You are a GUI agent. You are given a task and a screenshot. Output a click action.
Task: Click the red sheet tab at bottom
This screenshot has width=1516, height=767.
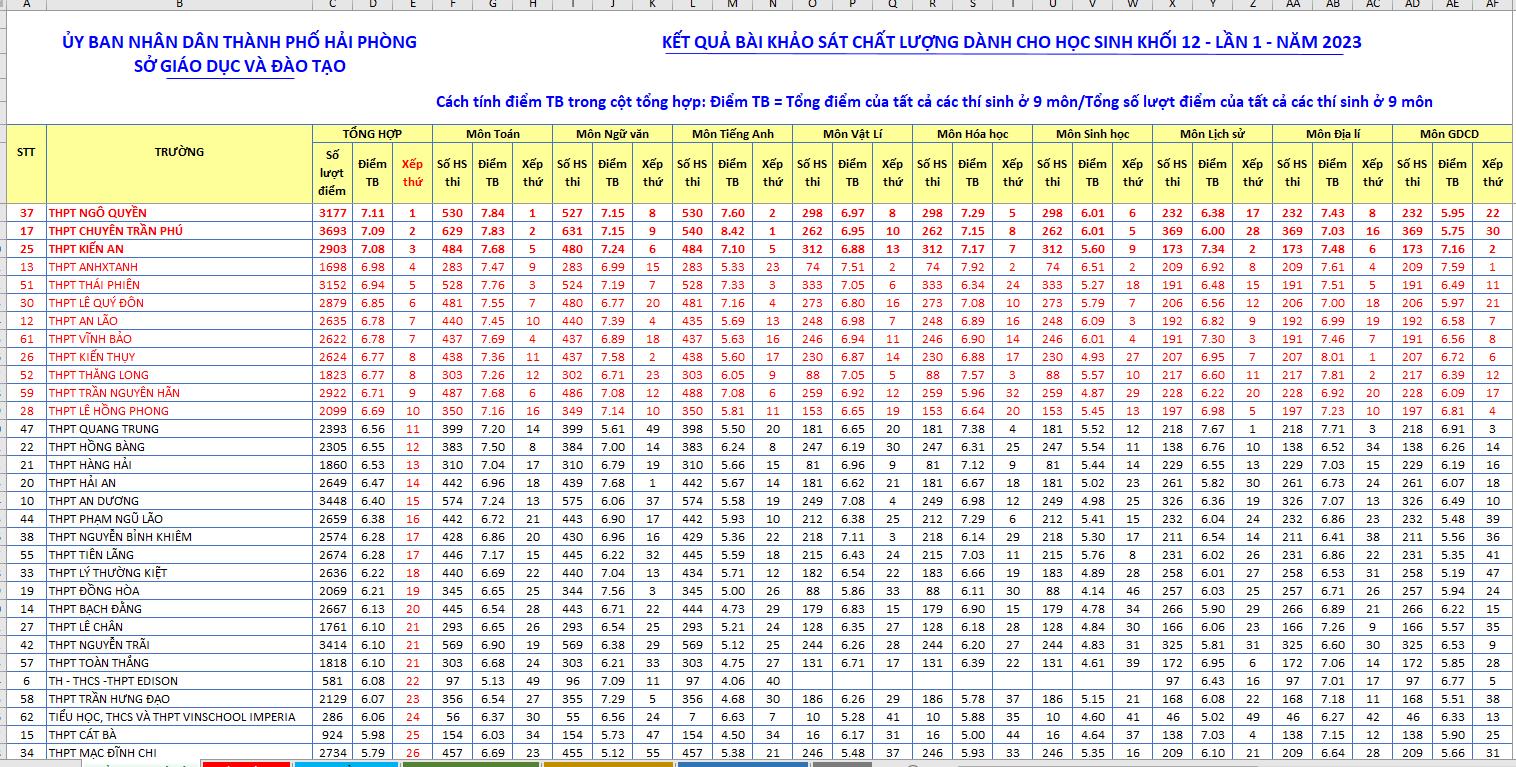coord(245,764)
